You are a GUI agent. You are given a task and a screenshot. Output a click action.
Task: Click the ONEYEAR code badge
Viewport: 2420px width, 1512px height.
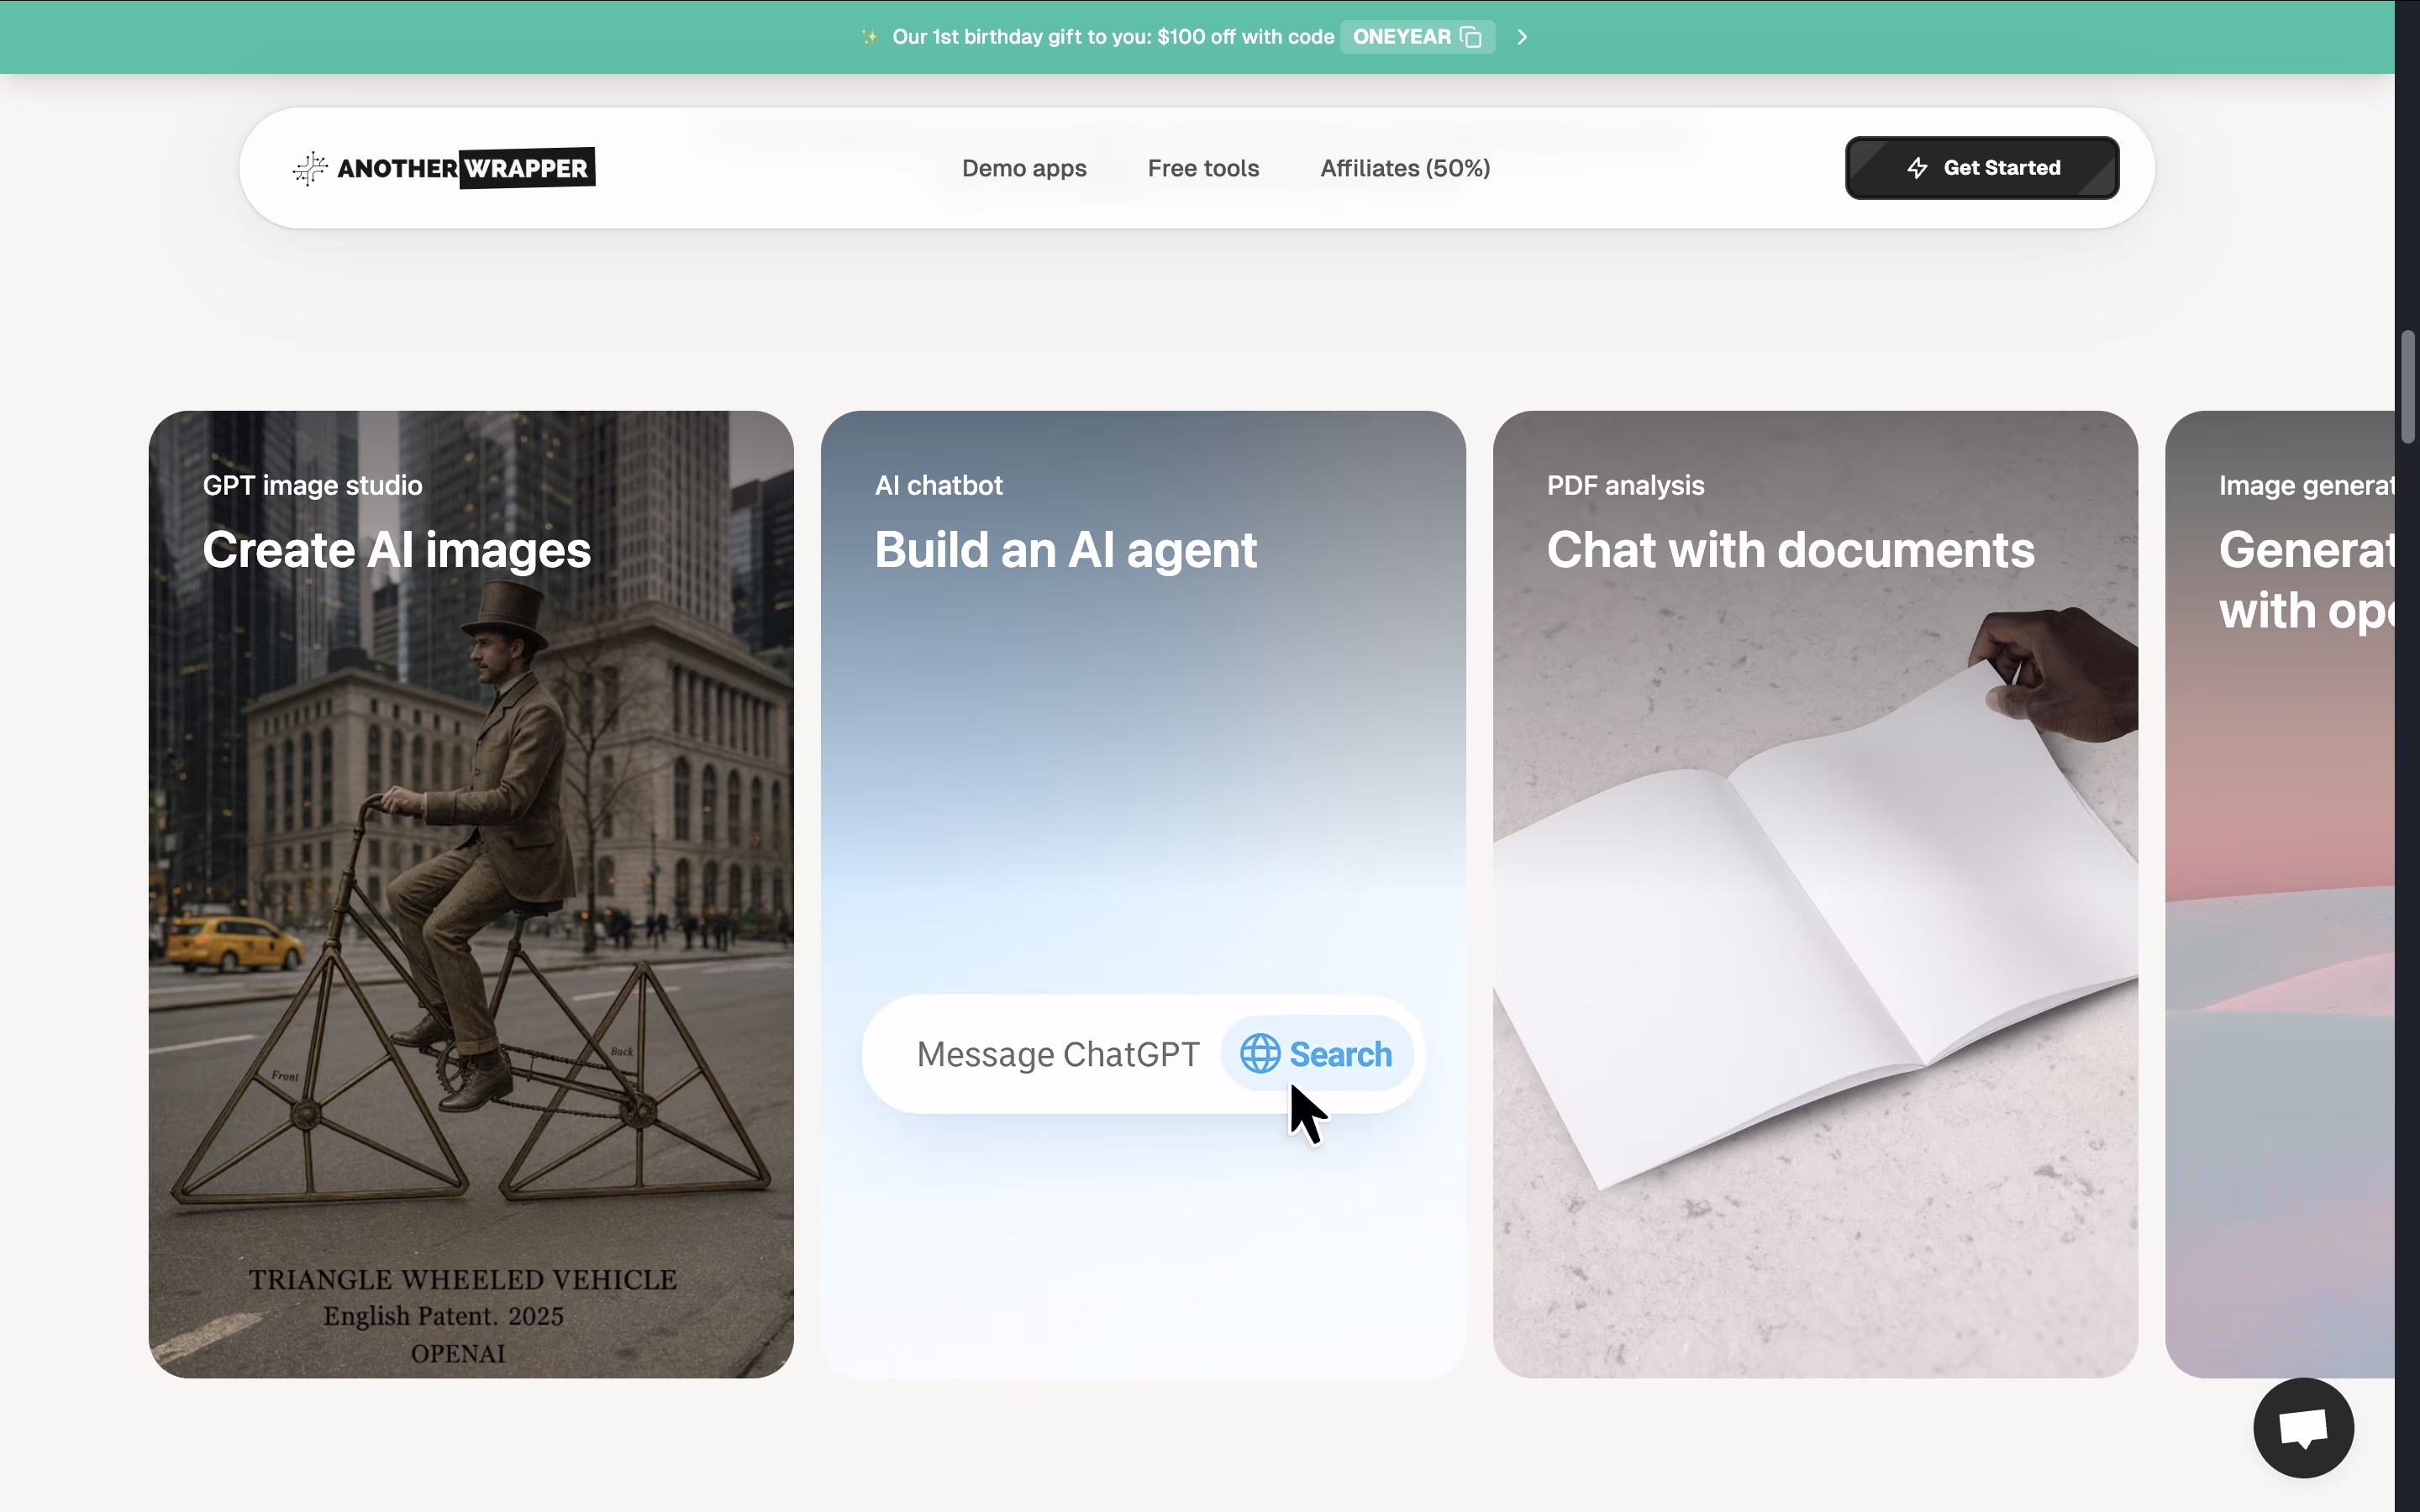point(1417,37)
